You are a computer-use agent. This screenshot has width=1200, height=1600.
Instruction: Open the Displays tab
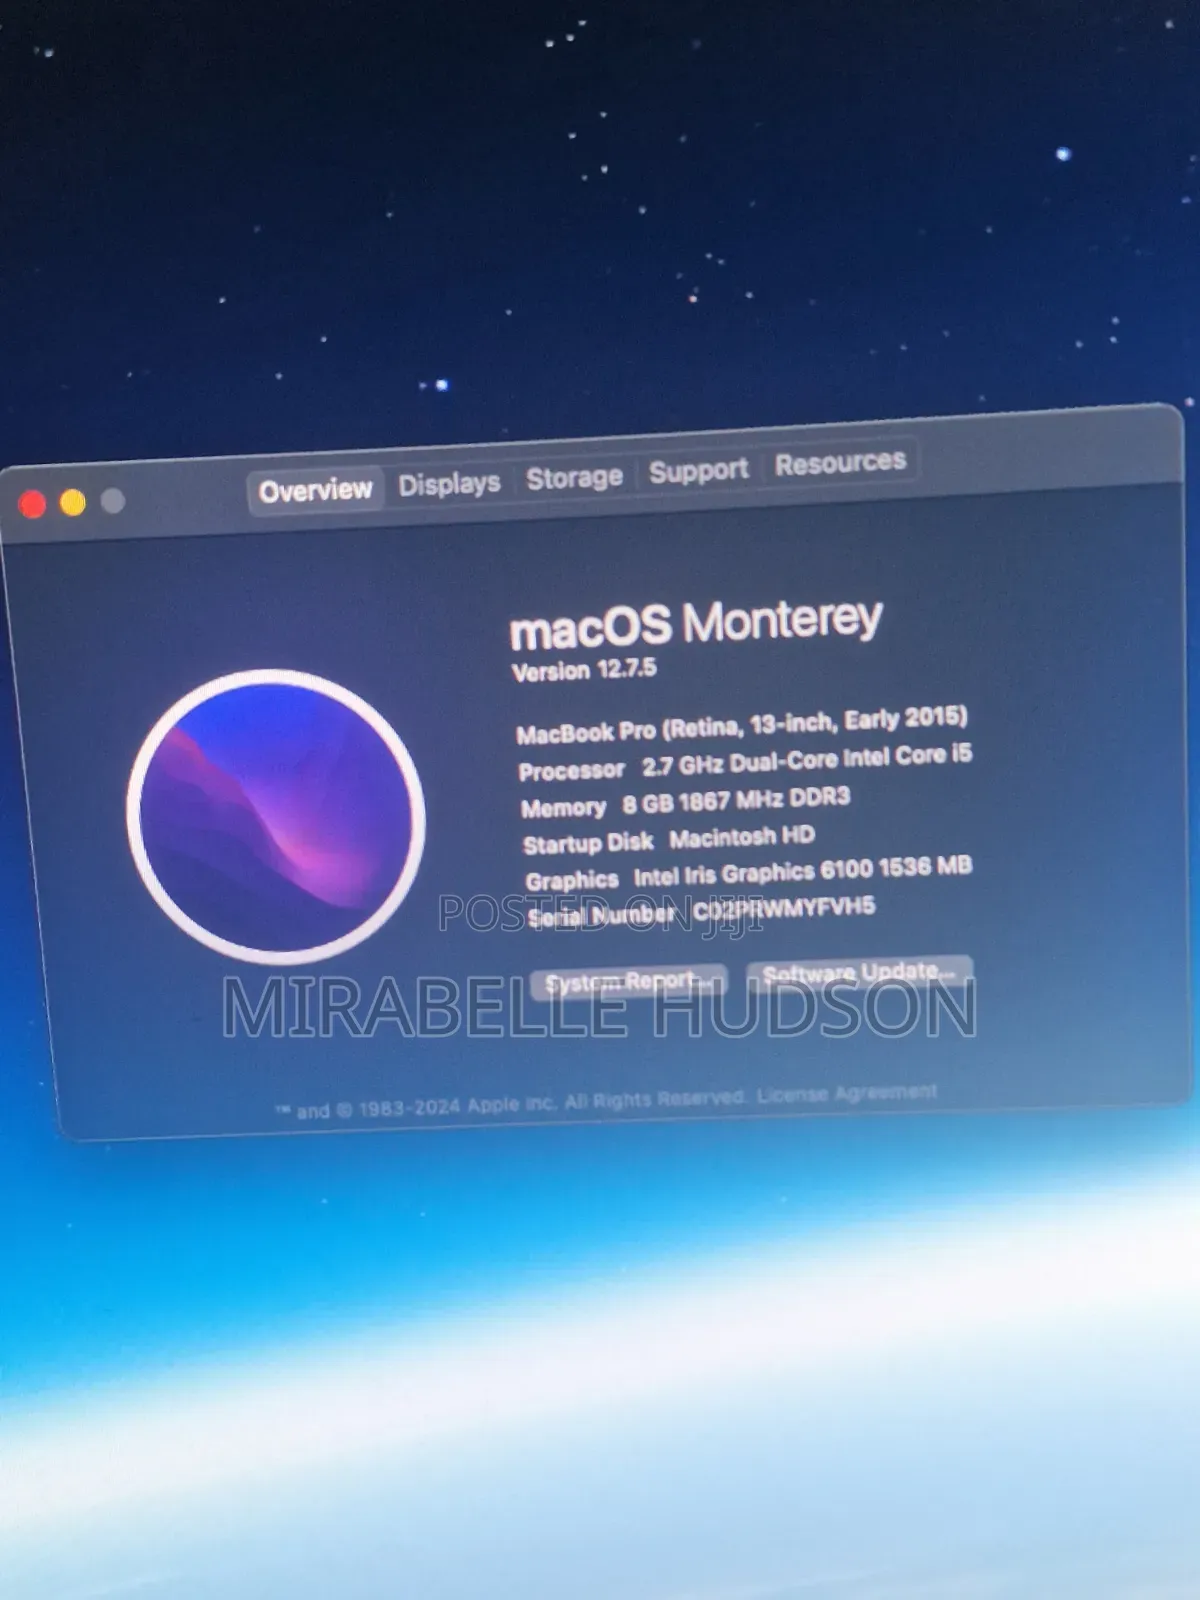click(449, 484)
